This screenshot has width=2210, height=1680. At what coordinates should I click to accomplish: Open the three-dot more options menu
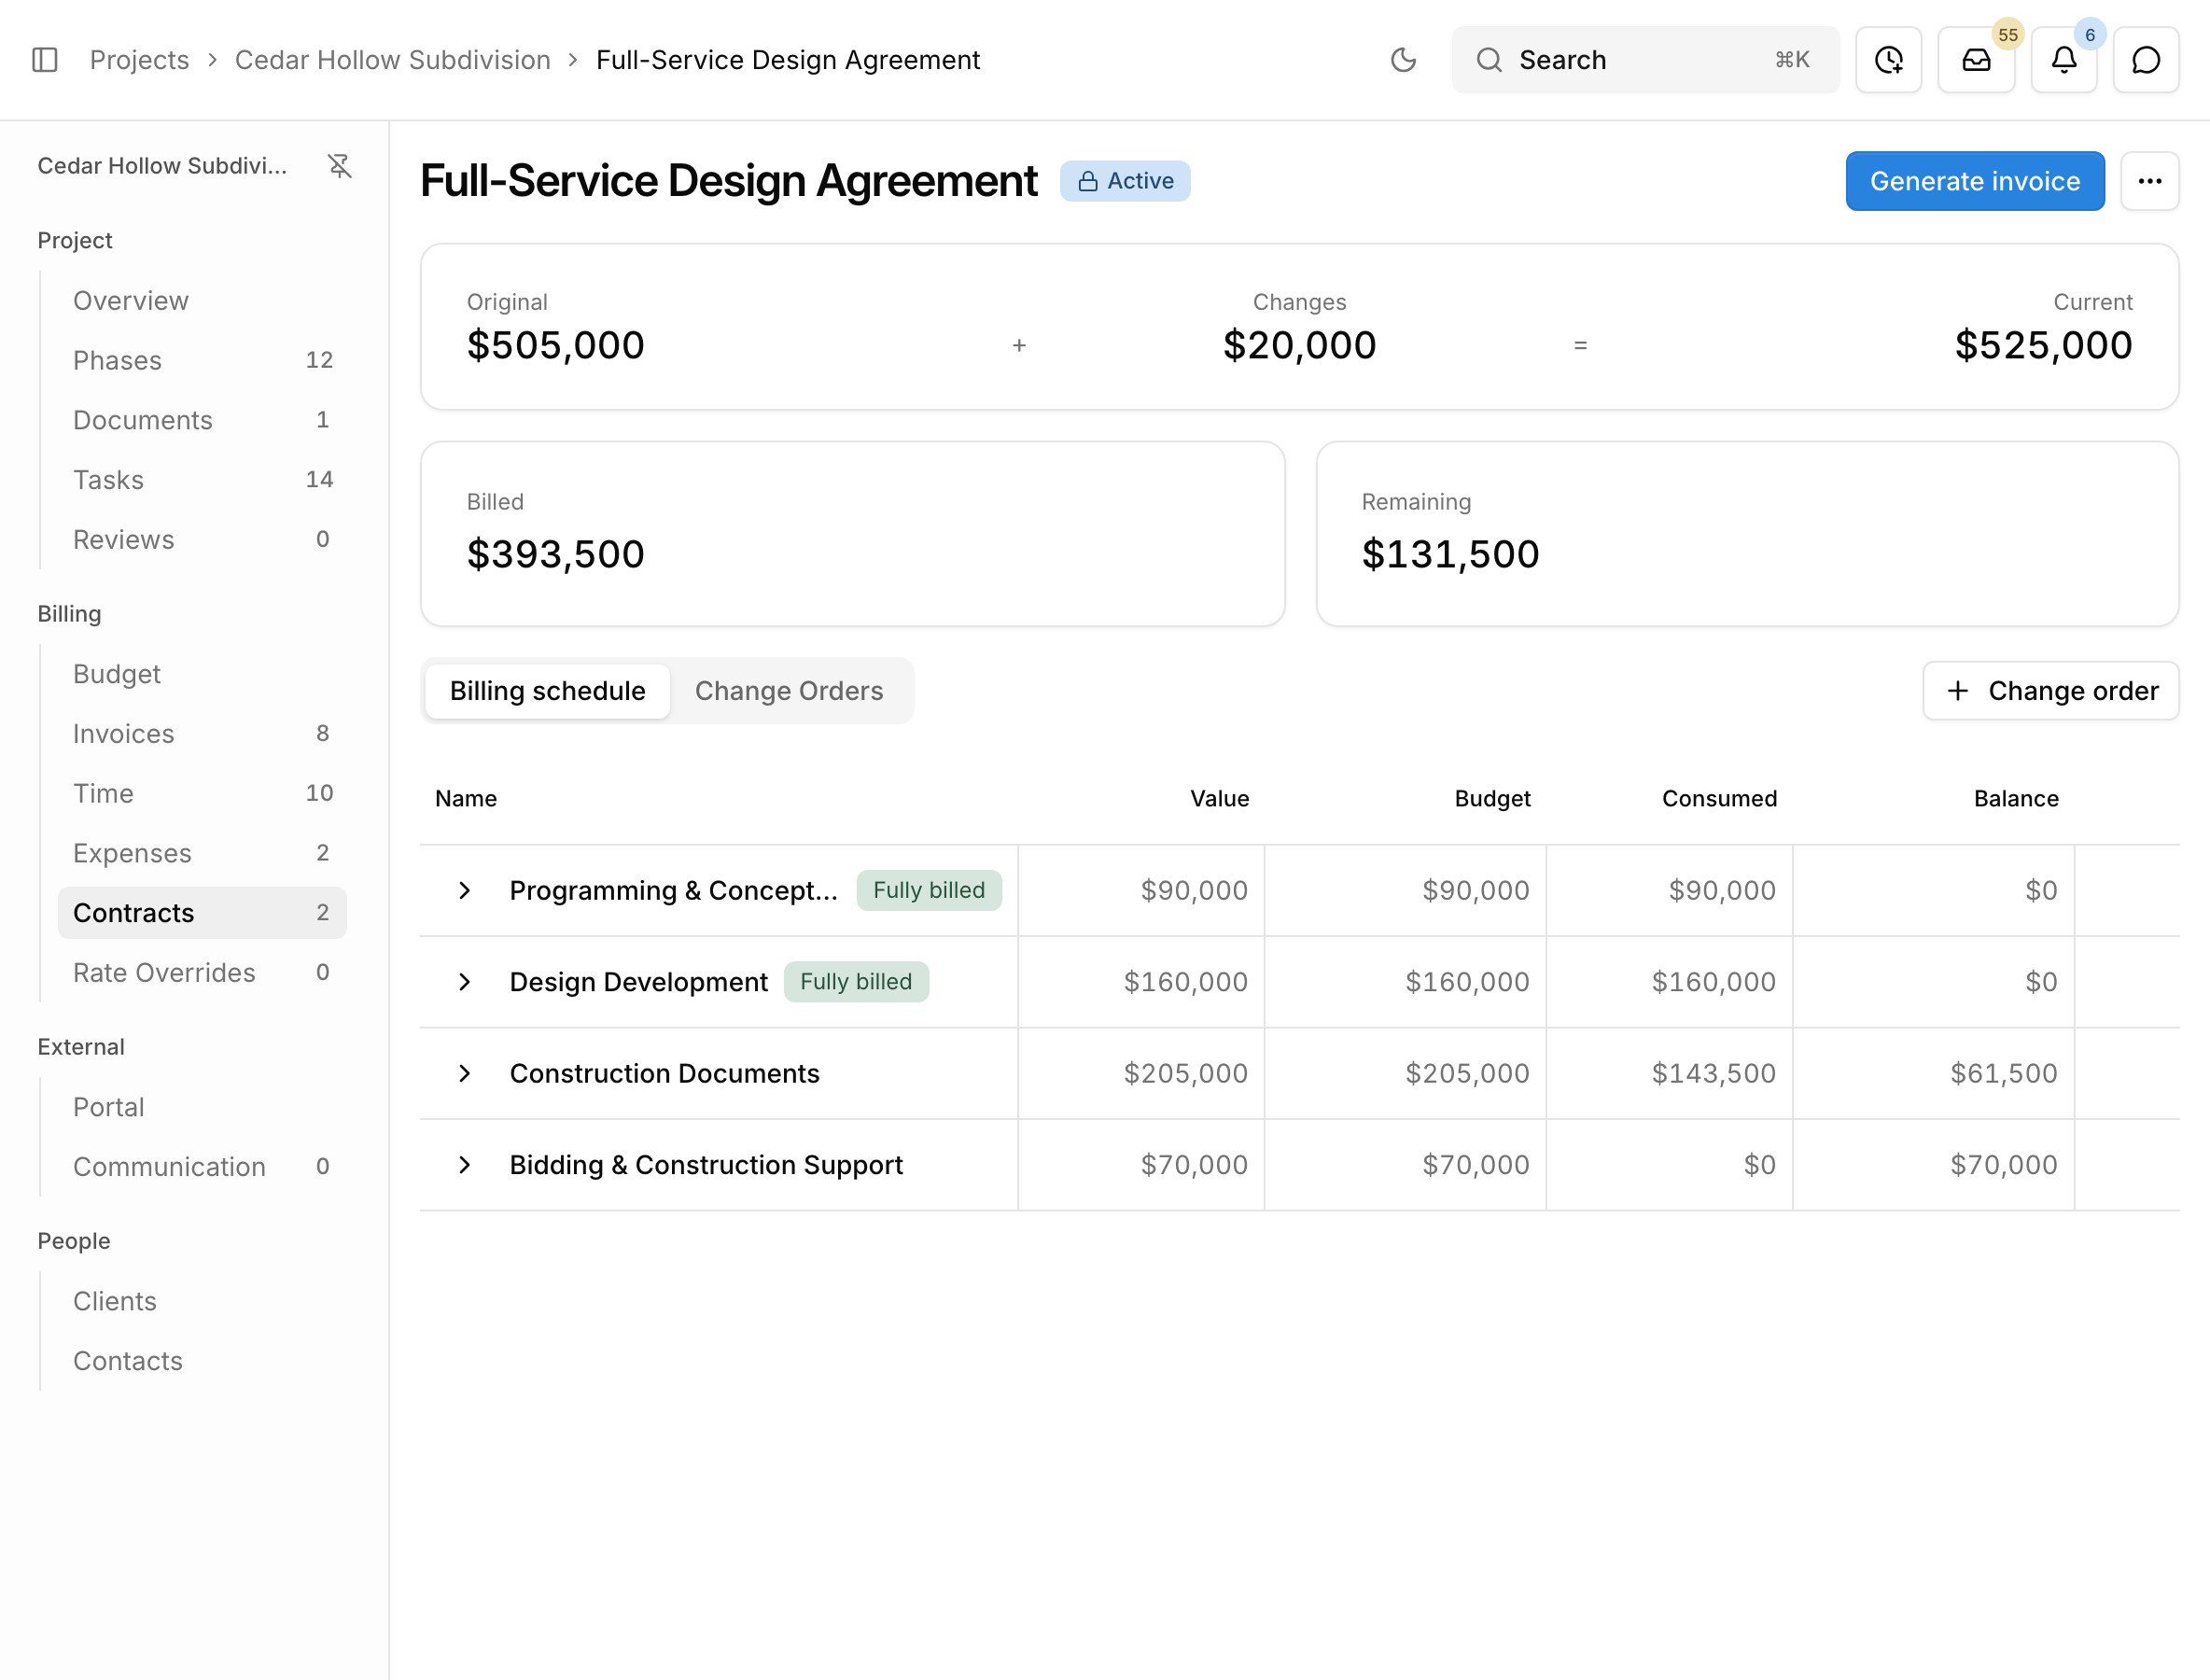click(2150, 181)
